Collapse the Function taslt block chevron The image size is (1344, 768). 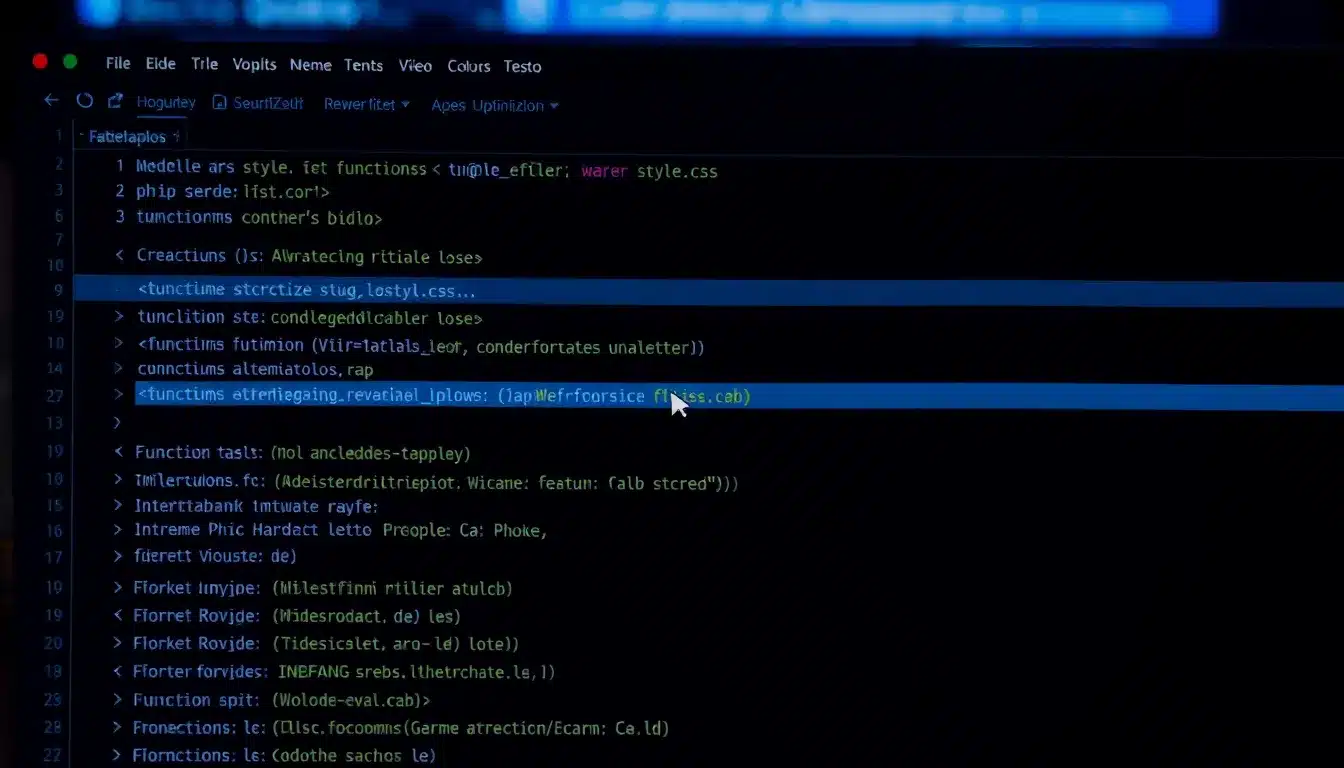click(119, 453)
